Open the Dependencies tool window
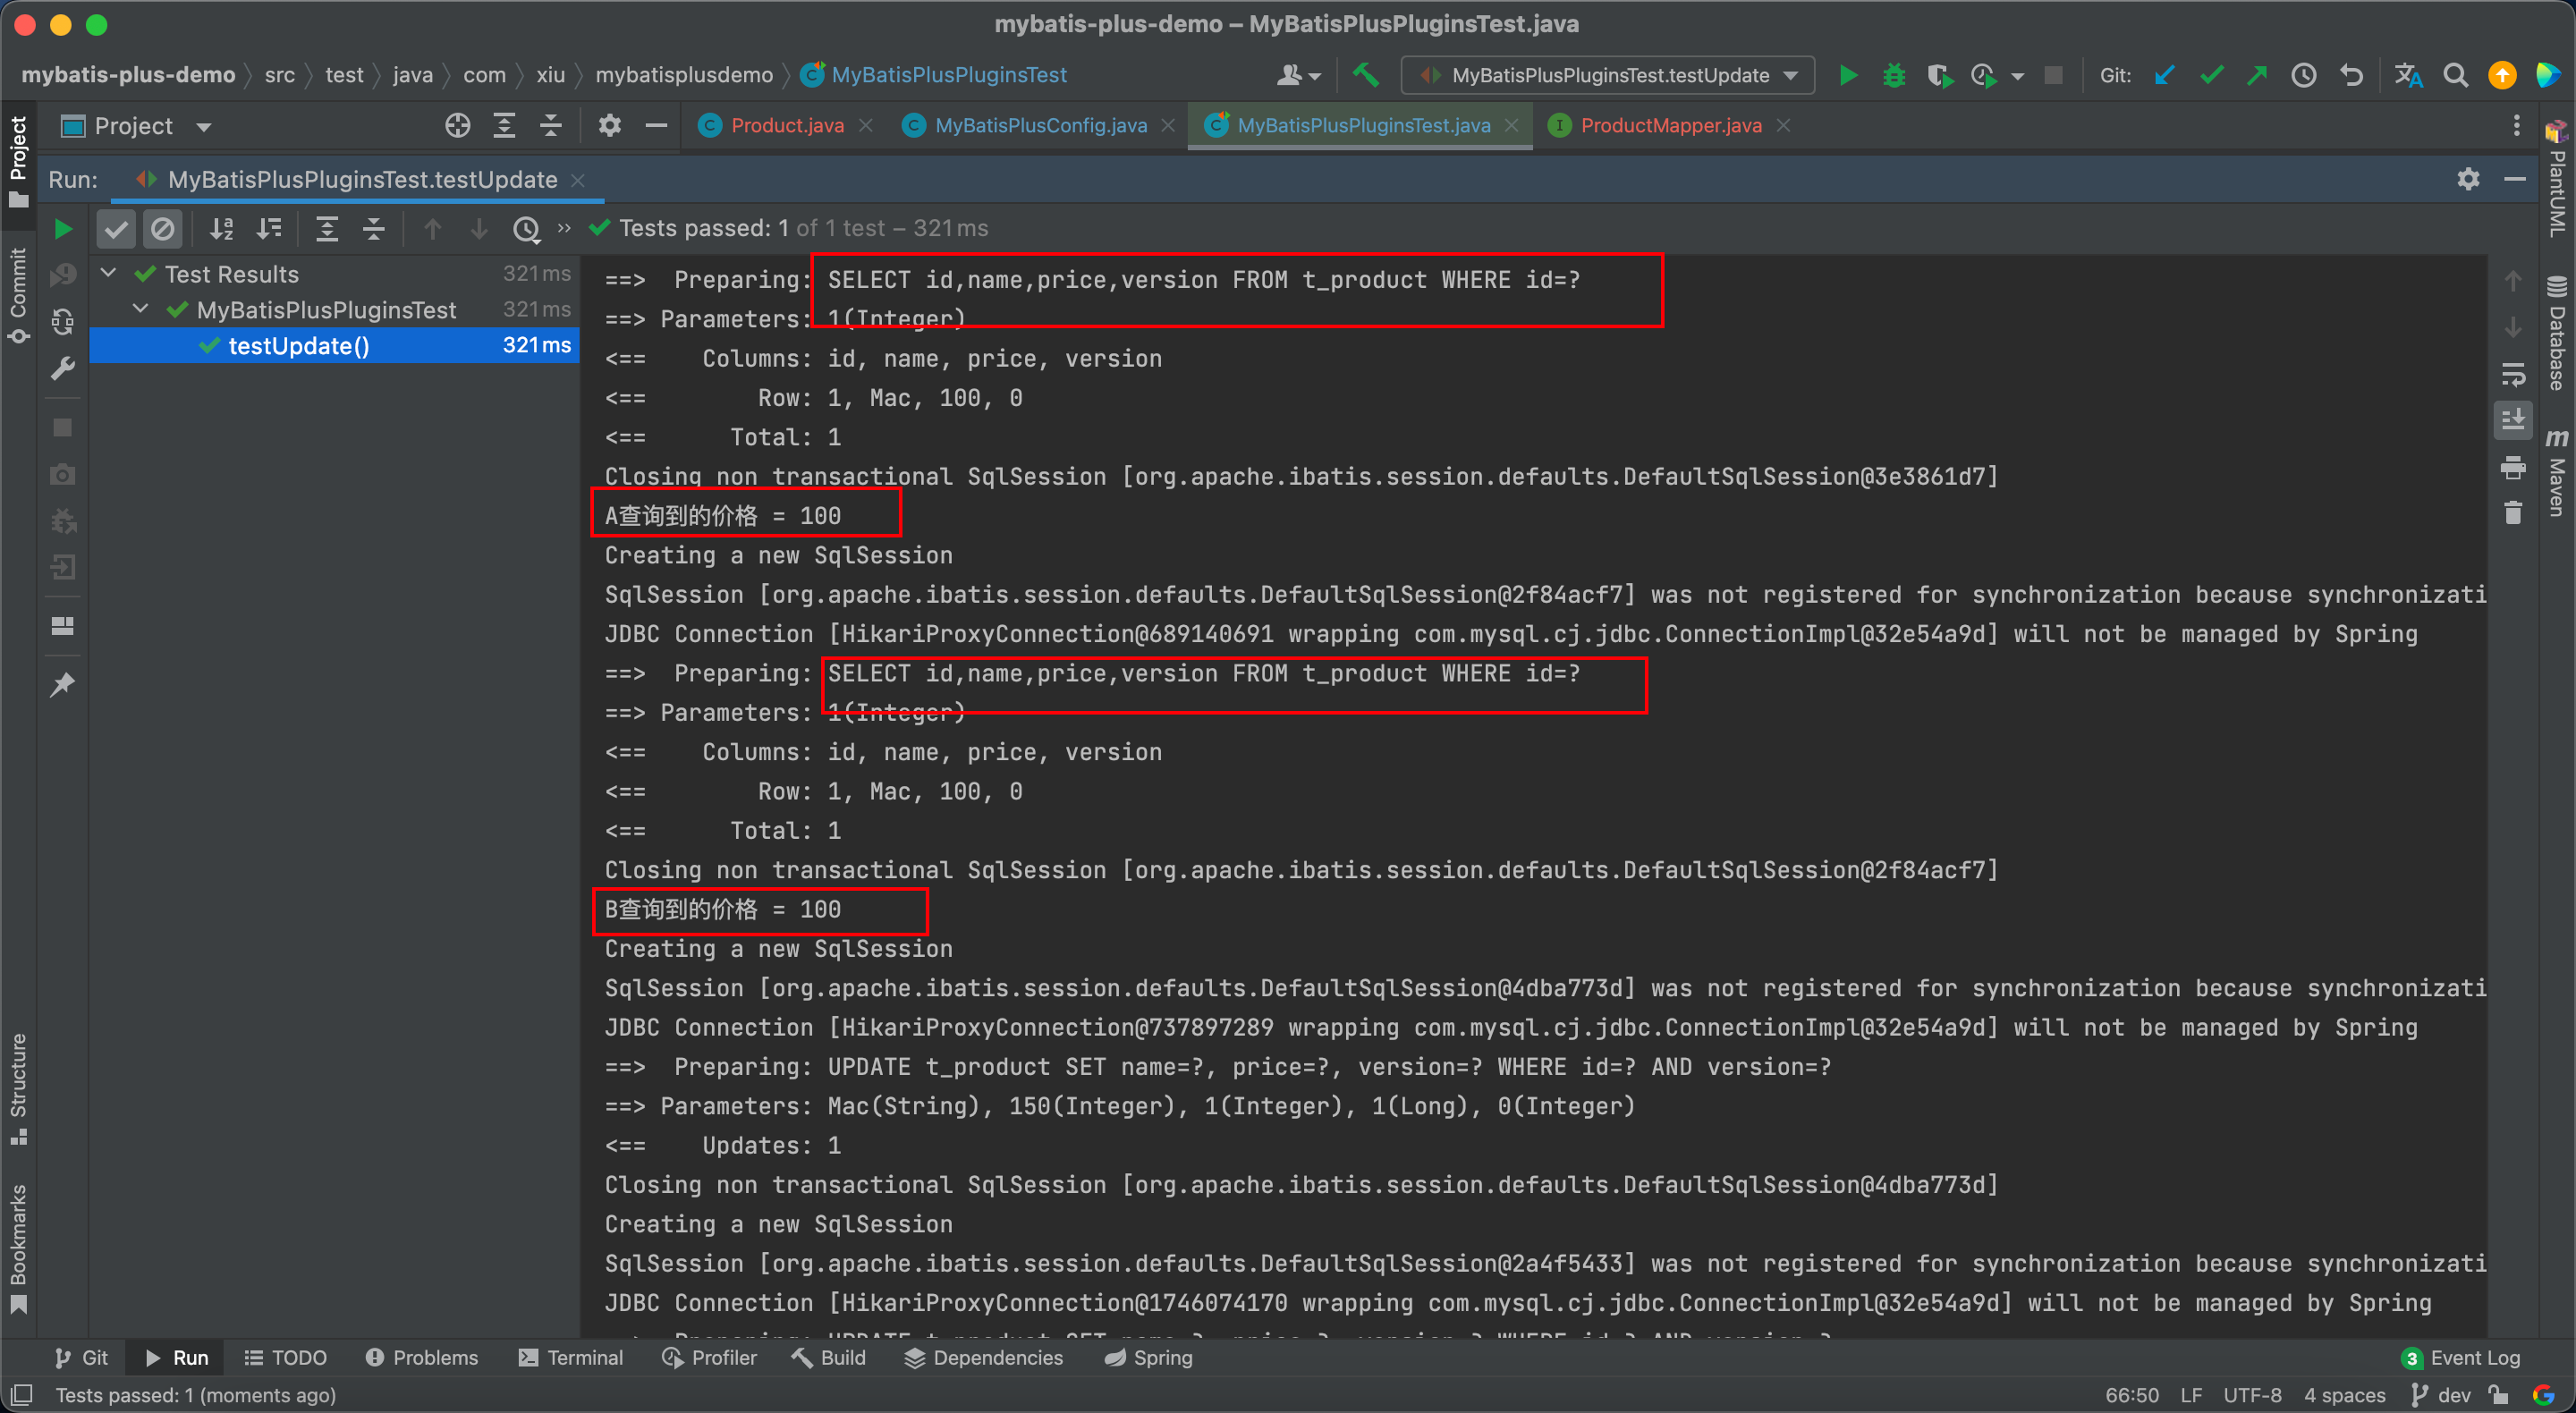 pyautogui.click(x=983, y=1357)
